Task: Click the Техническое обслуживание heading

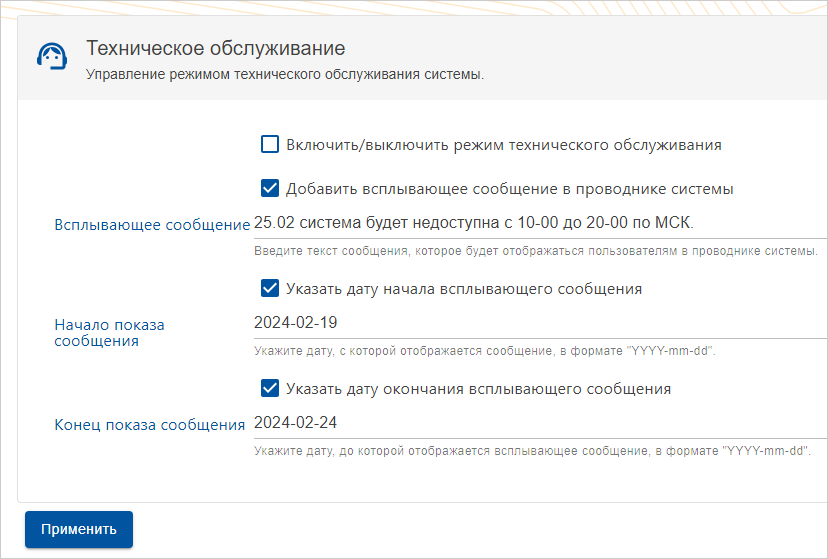Action: tap(216, 48)
